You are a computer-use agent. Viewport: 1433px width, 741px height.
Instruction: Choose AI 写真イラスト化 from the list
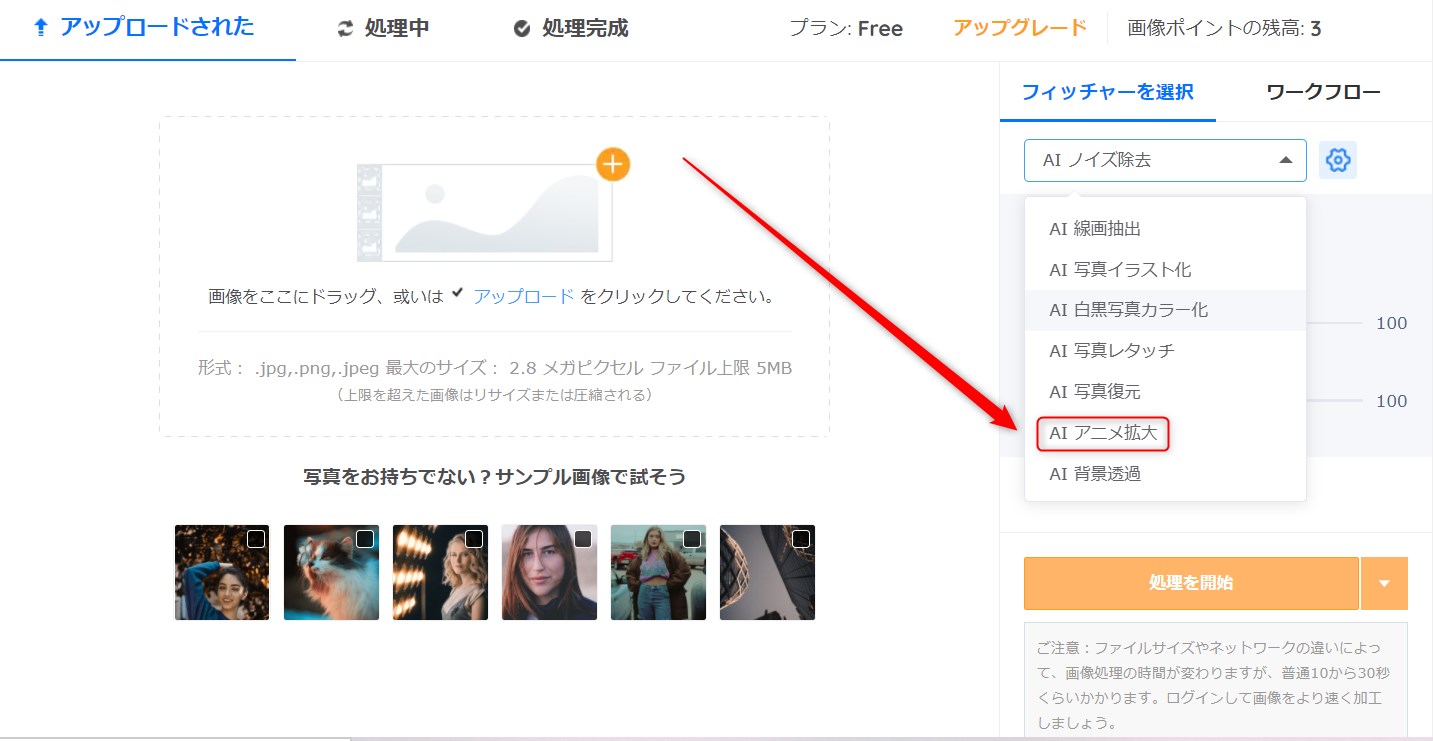click(1165, 270)
